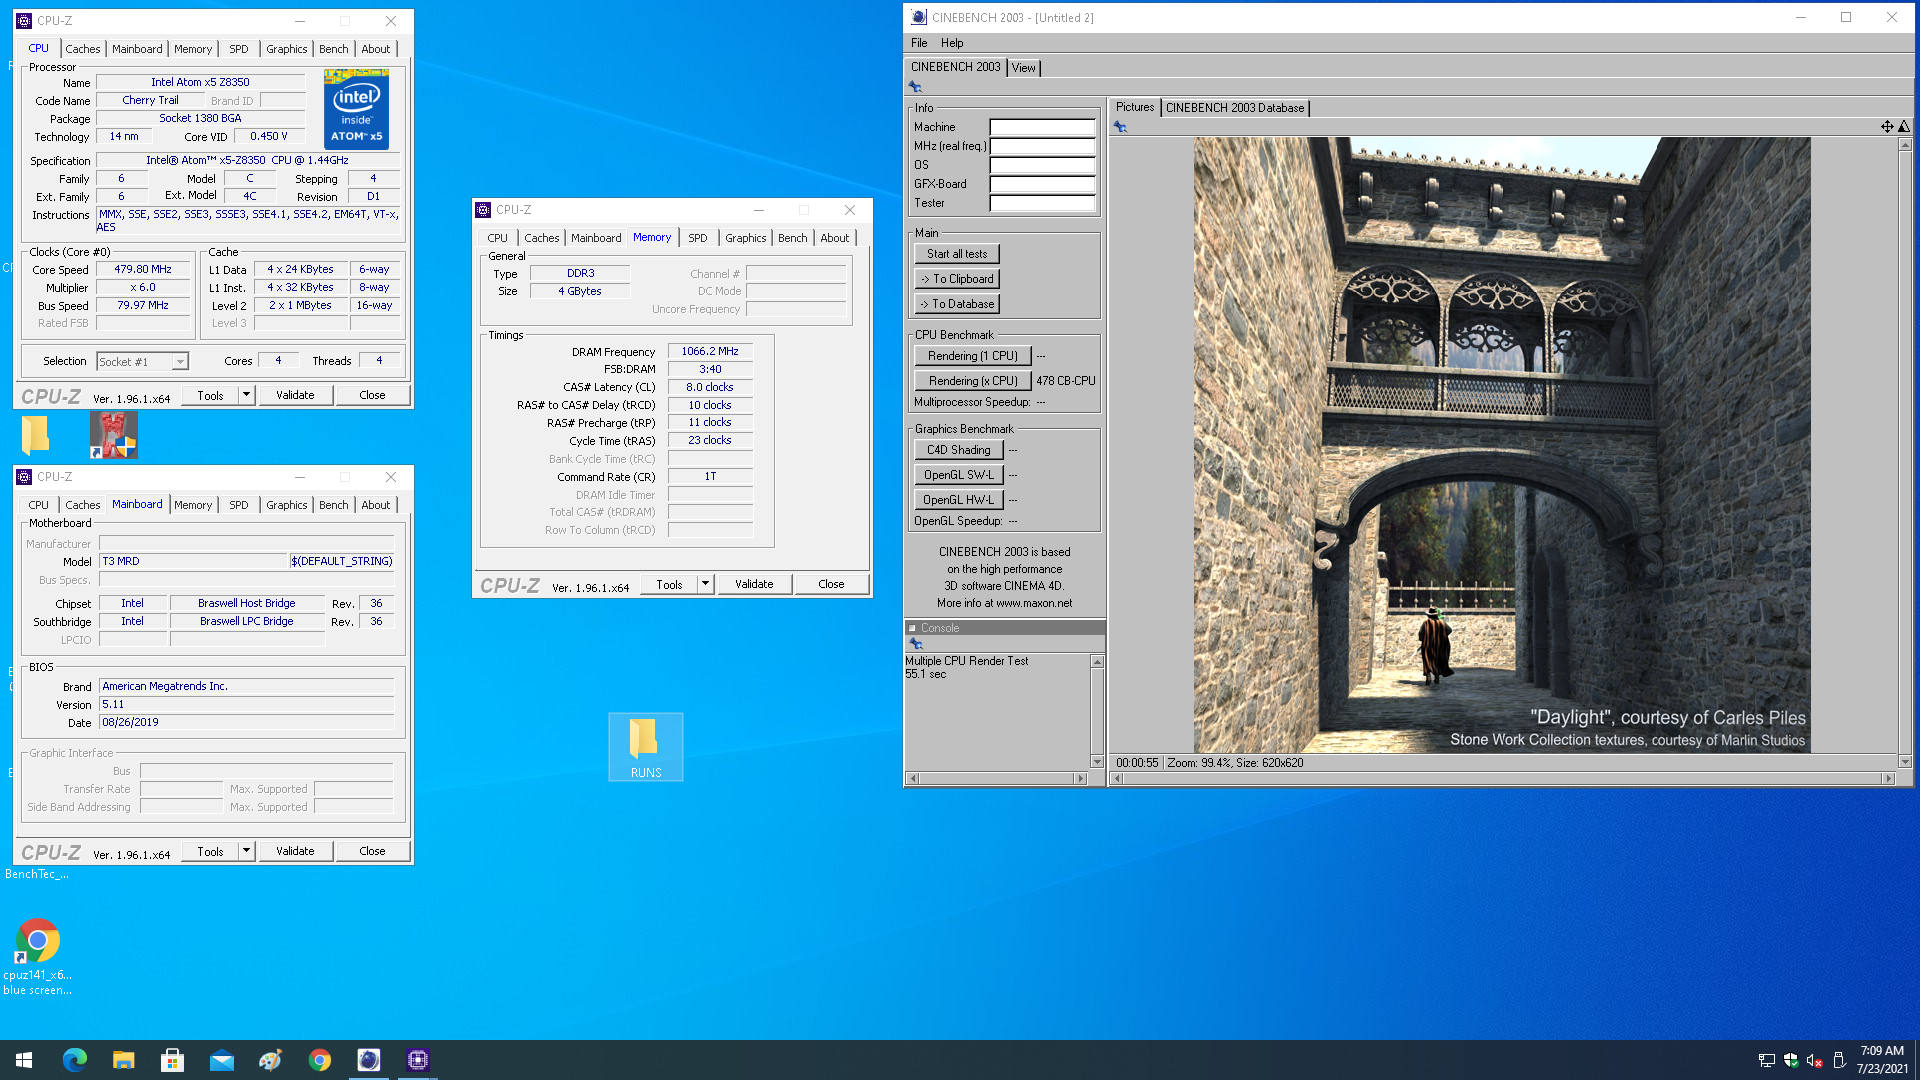Click the console vertical scrollbar down arrow
1920x1080 pixels.
click(1097, 762)
